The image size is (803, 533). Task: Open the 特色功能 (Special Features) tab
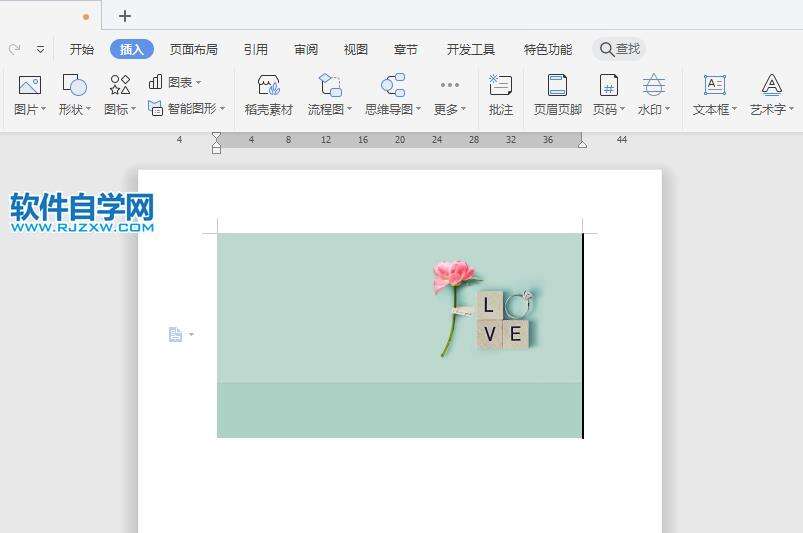pyautogui.click(x=547, y=49)
